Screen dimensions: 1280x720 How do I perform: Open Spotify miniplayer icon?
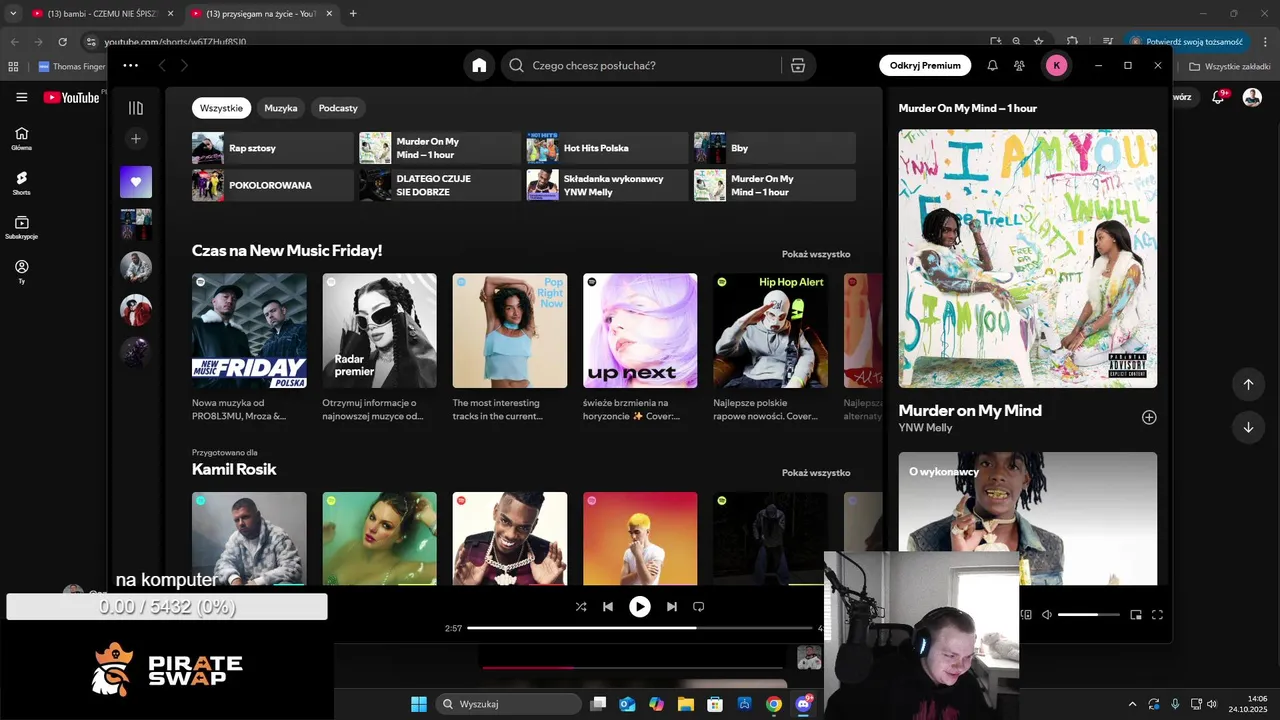[1136, 615]
